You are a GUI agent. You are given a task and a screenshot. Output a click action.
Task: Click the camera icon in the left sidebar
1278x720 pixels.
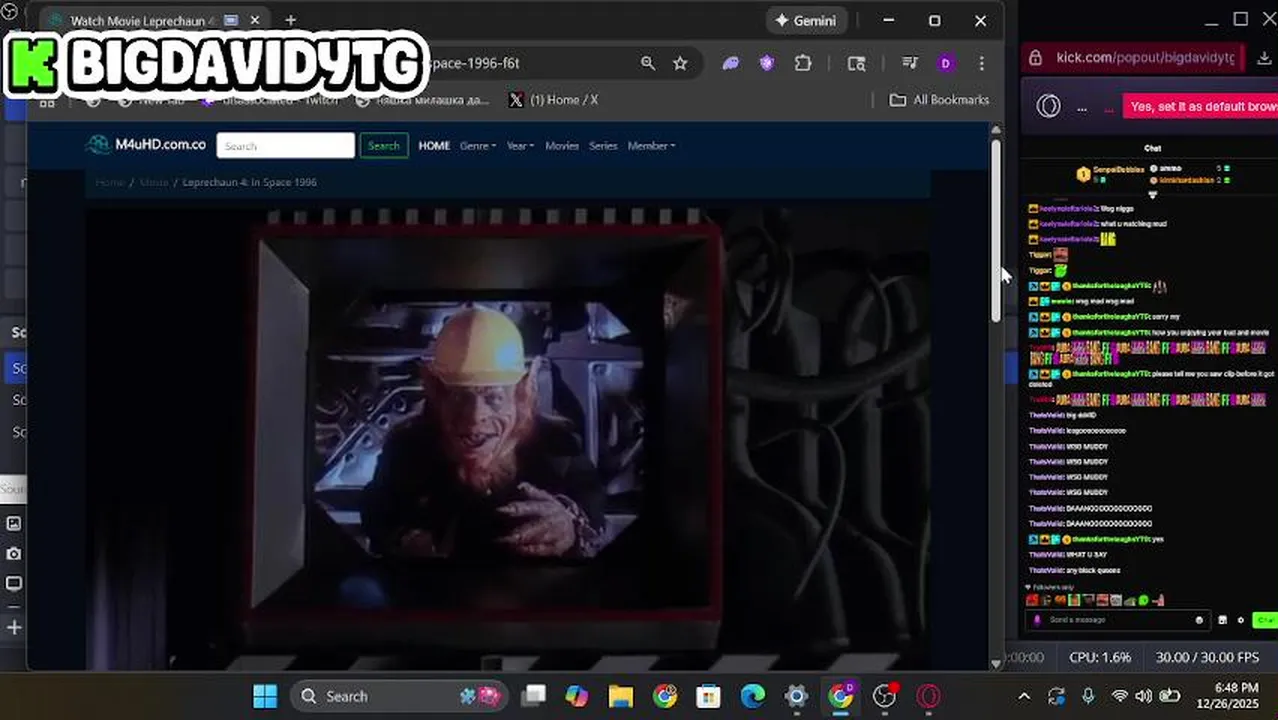pos(14,553)
